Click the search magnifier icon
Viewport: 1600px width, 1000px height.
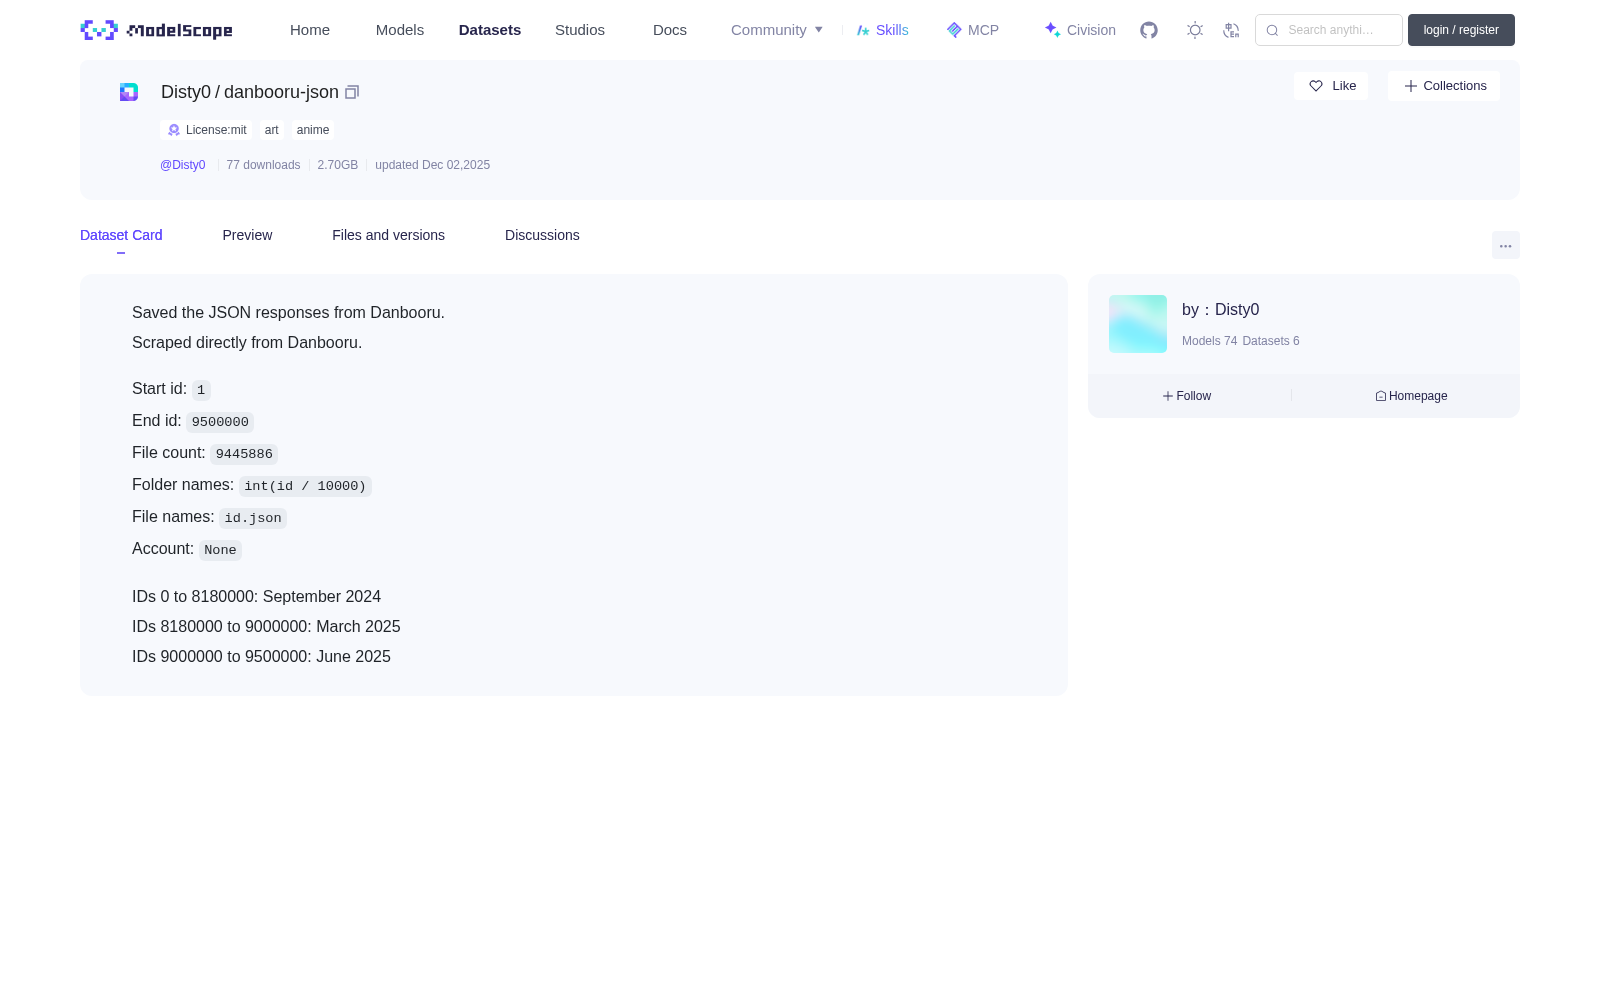pos(1272,30)
